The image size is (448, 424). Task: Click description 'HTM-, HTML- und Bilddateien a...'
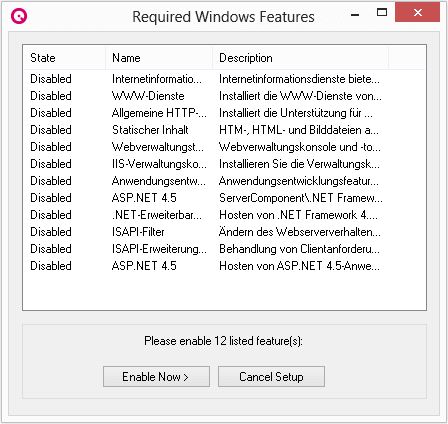point(299,130)
